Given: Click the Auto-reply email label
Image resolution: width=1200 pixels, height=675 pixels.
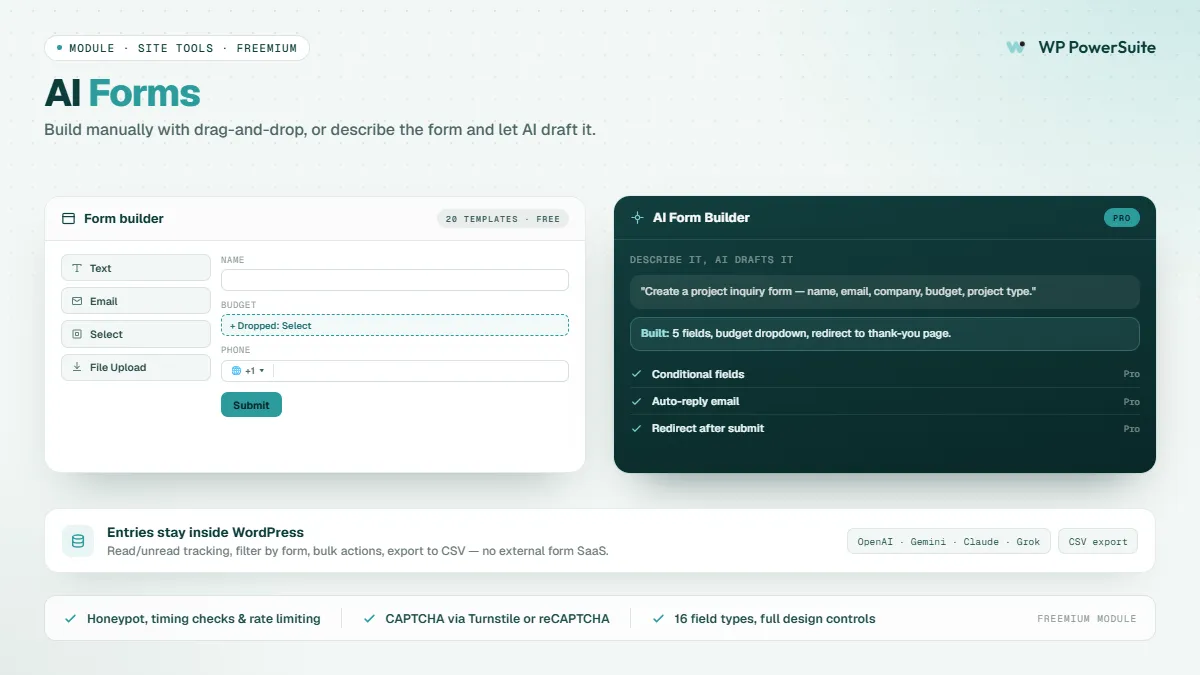Looking at the screenshot, I should (696, 401).
